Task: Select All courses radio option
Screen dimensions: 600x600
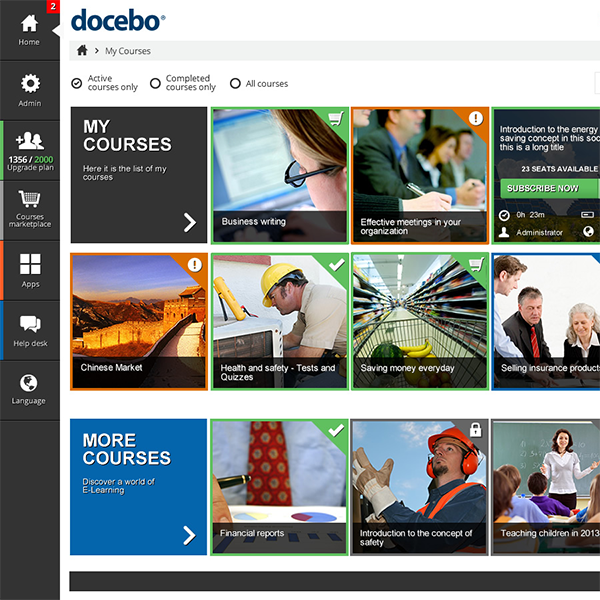Action: pos(236,84)
